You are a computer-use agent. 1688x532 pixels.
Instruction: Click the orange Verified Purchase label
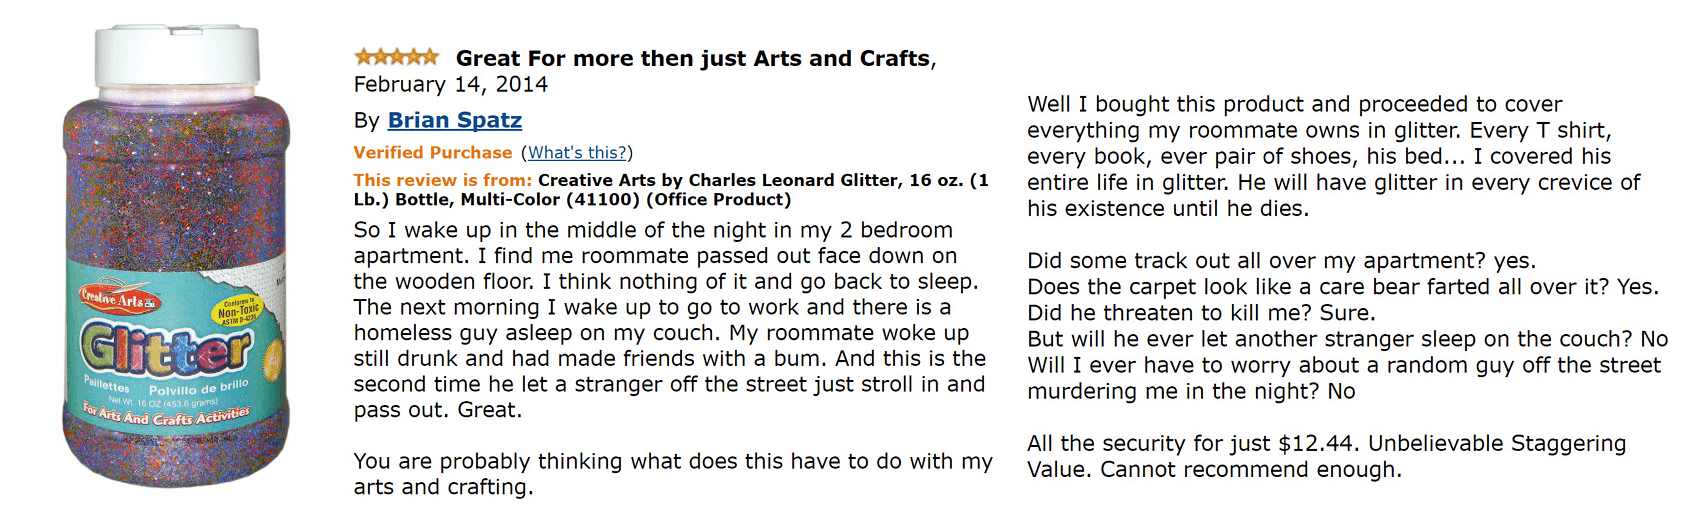(432, 152)
